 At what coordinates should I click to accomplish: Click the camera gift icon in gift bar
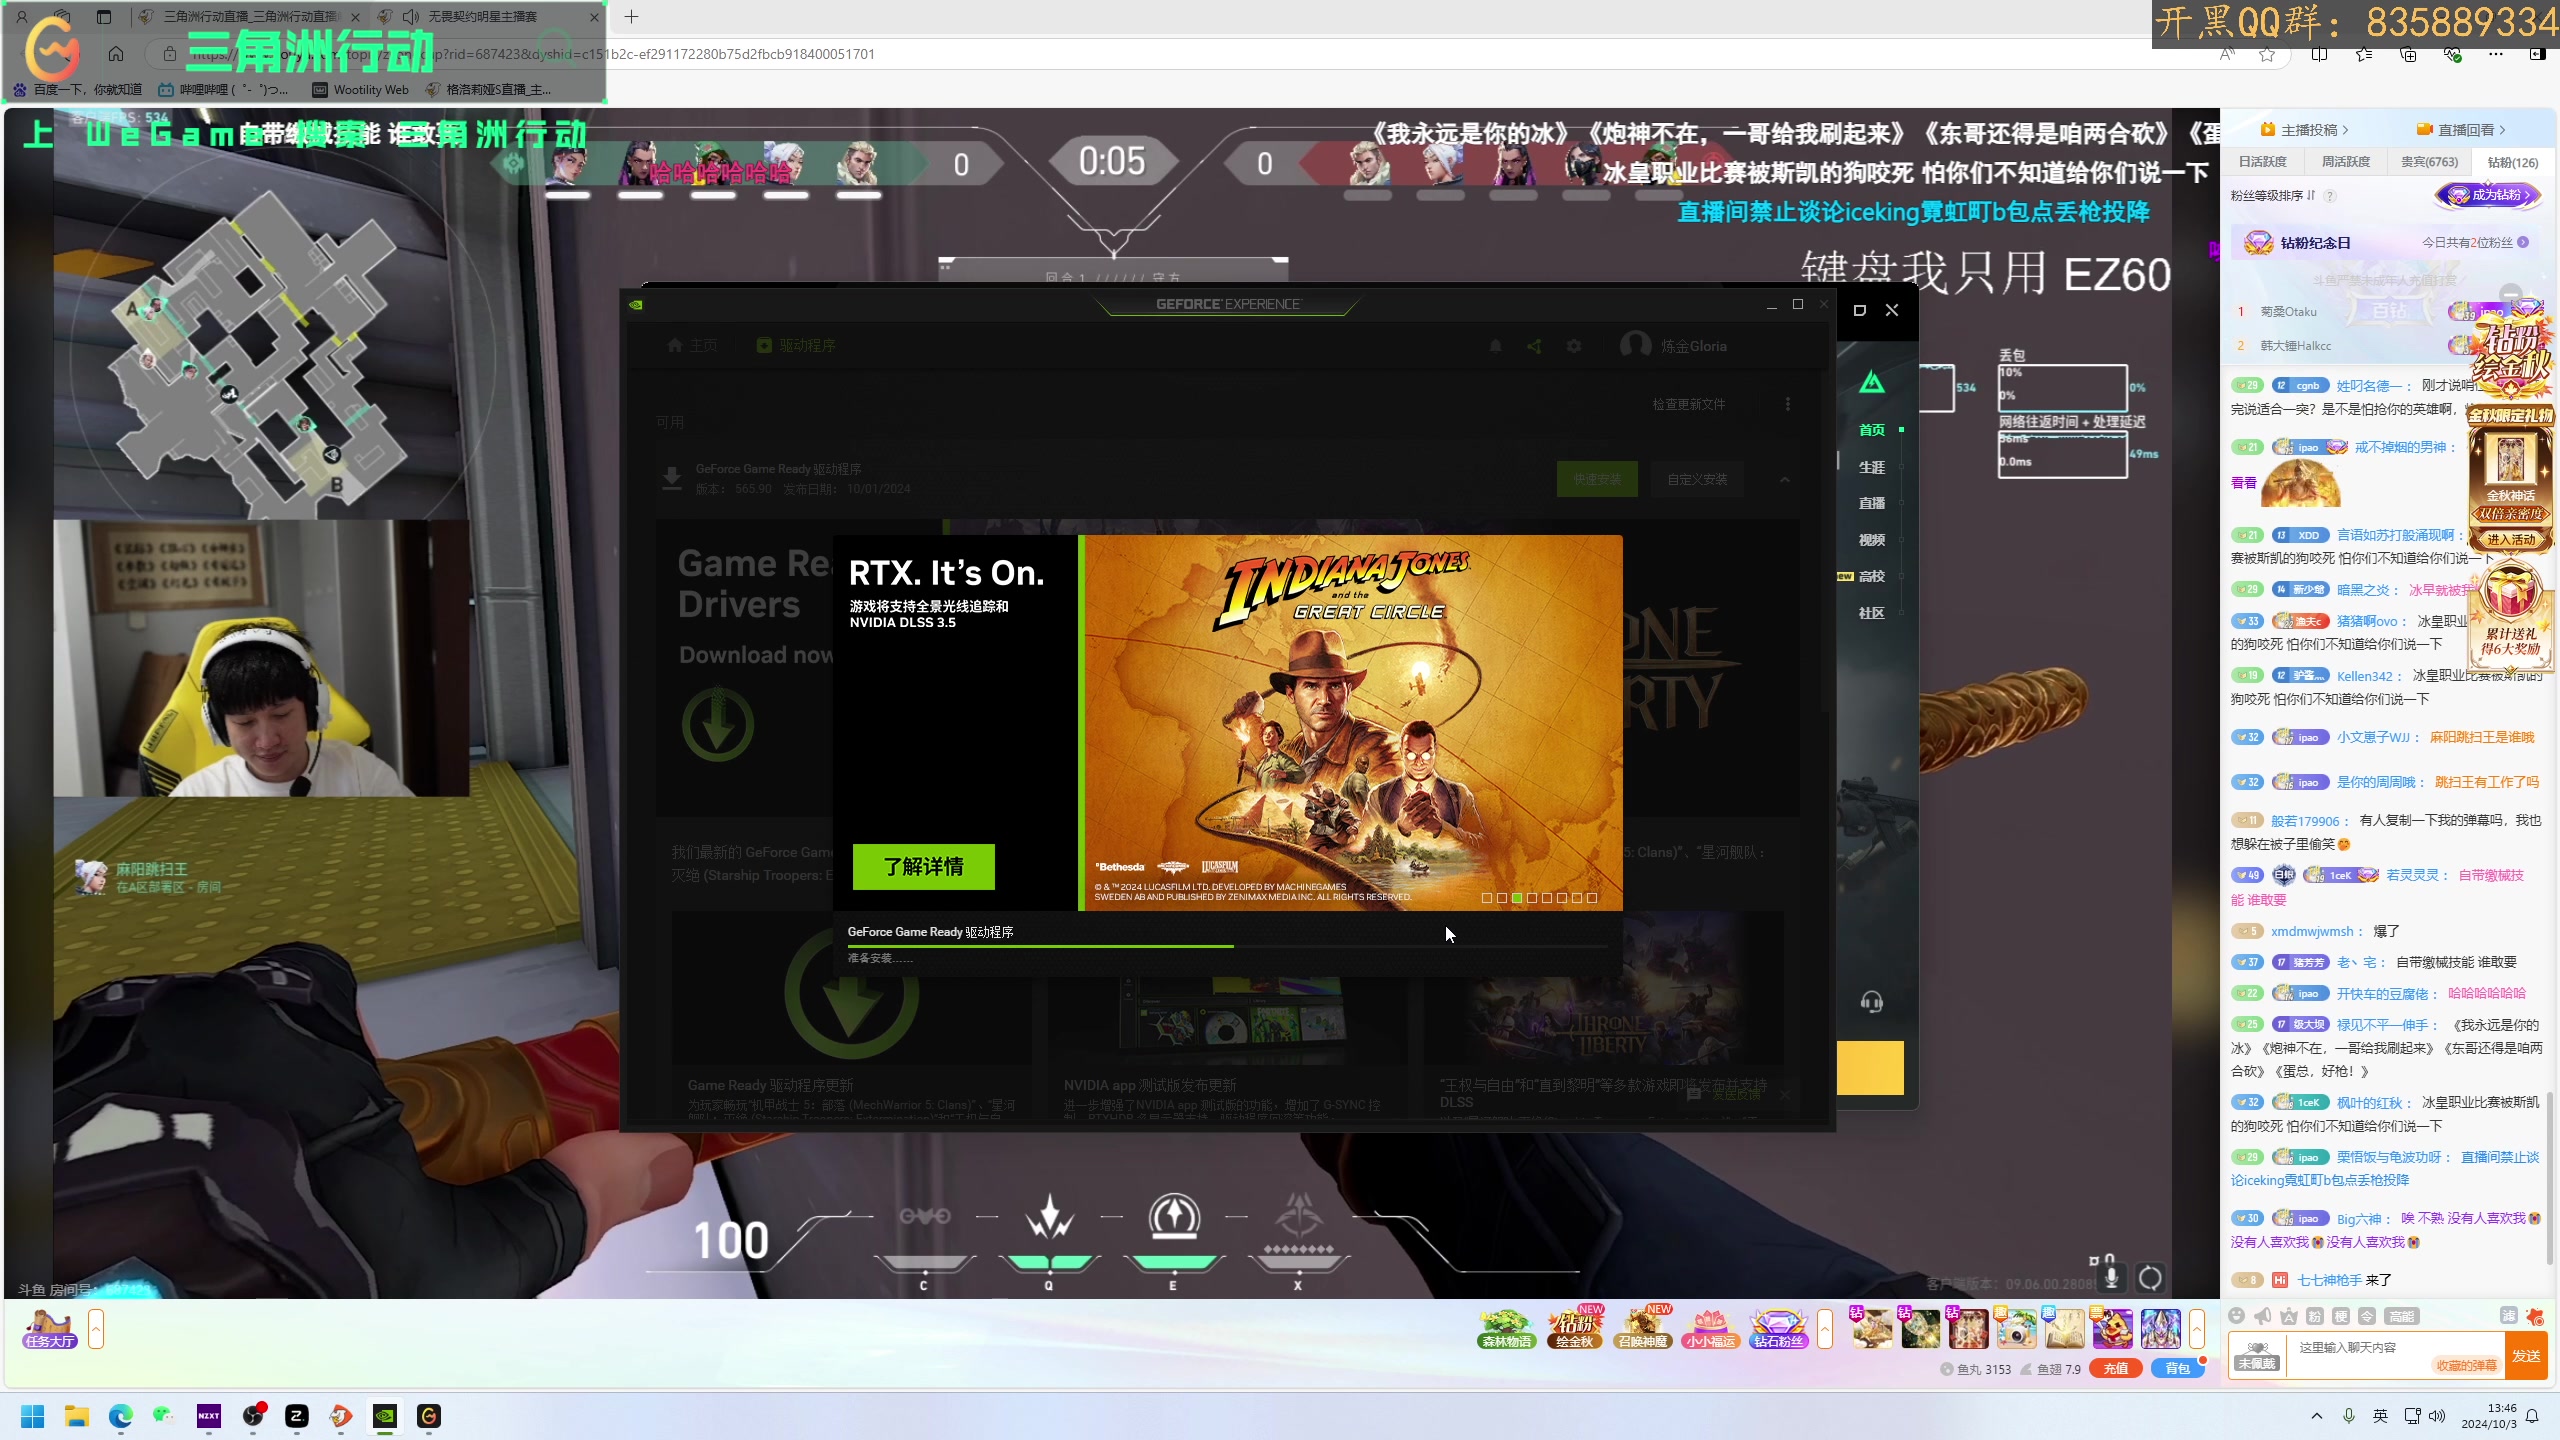pos(2016,1329)
